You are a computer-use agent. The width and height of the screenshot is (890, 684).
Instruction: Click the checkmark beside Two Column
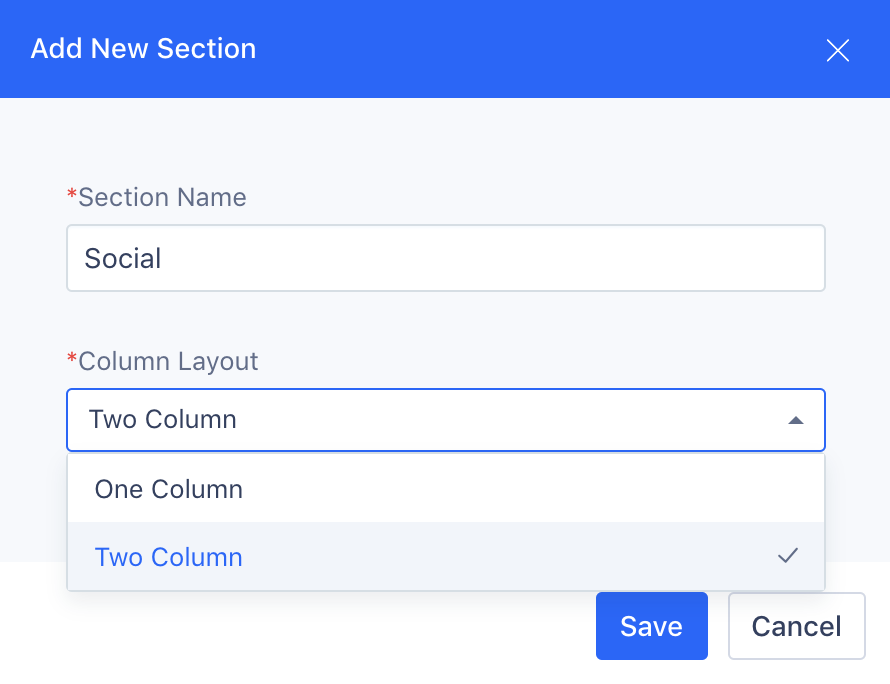coord(788,555)
